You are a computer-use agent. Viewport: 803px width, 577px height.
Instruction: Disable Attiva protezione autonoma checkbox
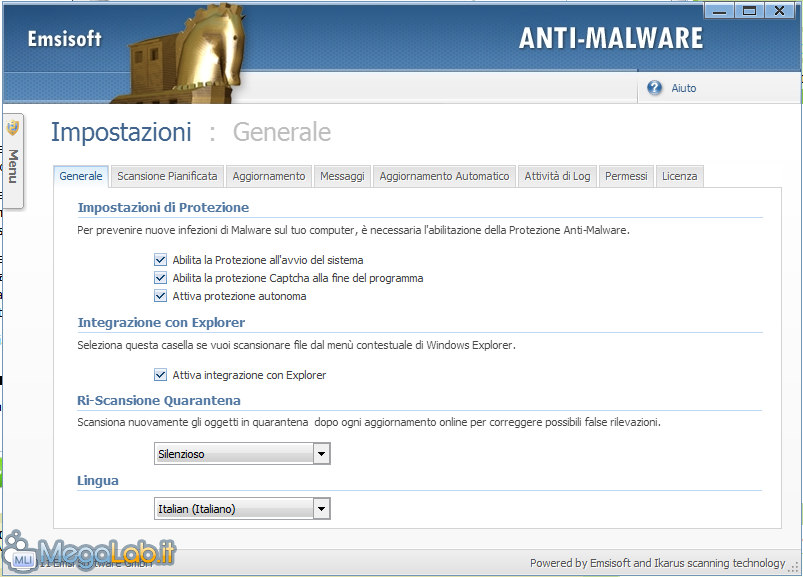pyautogui.click(x=160, y=296)
